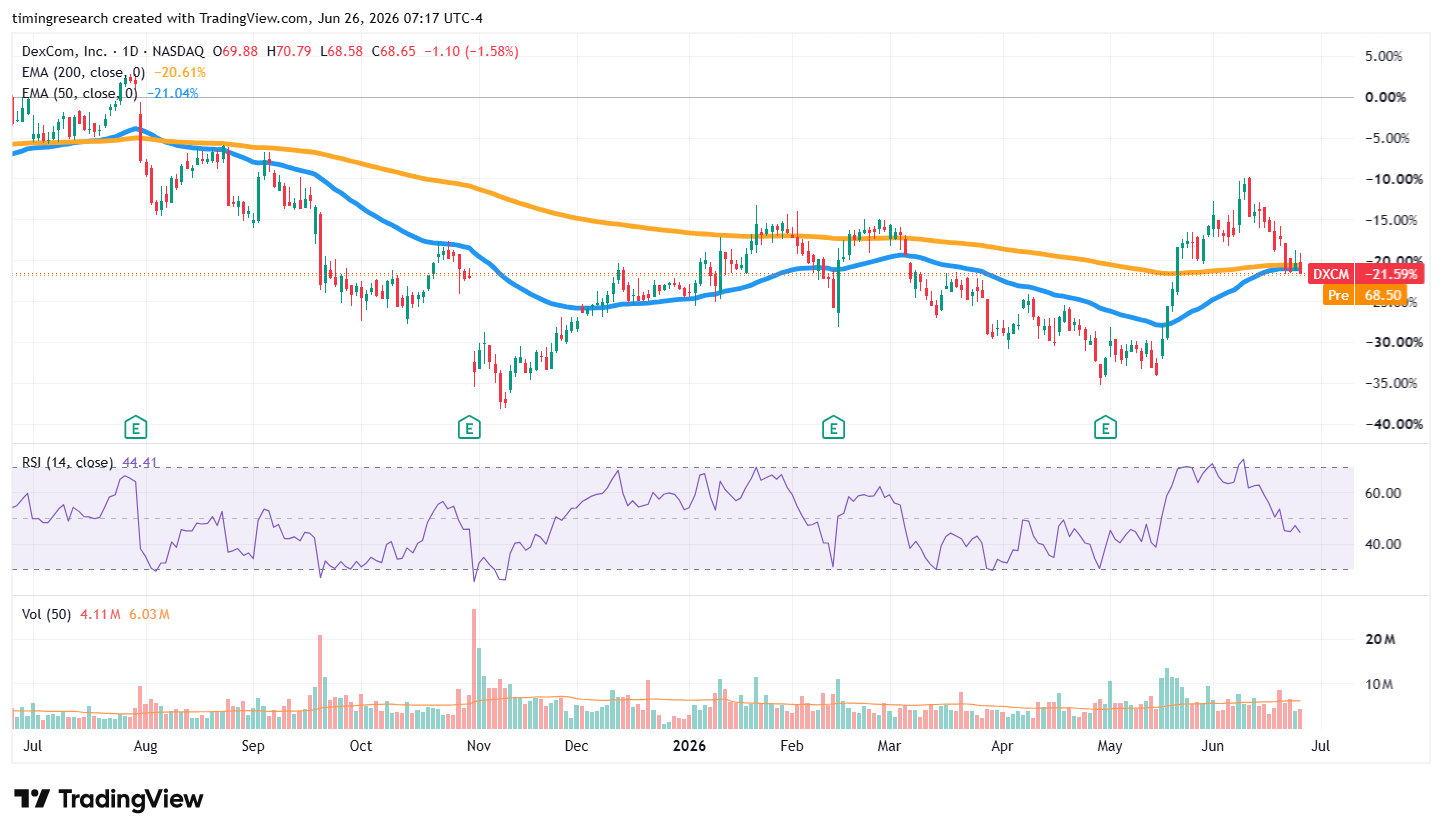Select the volume value 4.11 M
Viewport: 1442px width, 835px height.
coord(98,614)
